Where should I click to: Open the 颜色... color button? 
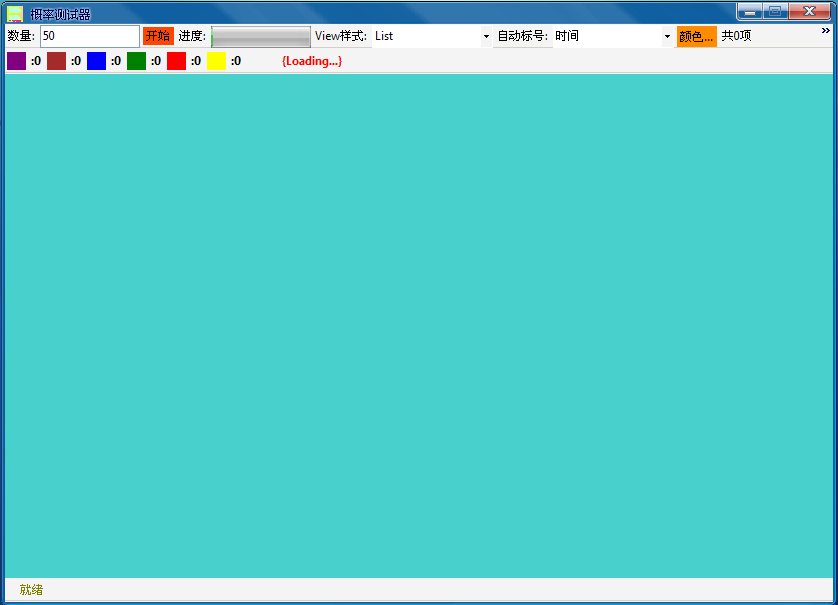[x=696, y=36]
